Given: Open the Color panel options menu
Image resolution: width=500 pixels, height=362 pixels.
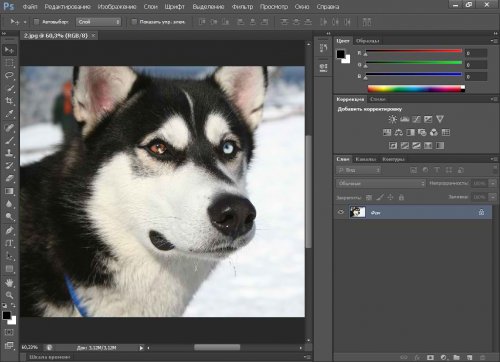Looking at the screenshot, I should [x=494, y=41].
